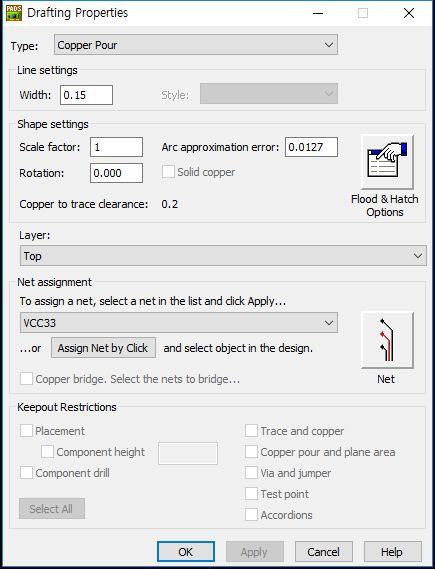The width and height of the screenshot is (435, 569).
Task: Enable Copper bridge checkbox
Action: 26,379
